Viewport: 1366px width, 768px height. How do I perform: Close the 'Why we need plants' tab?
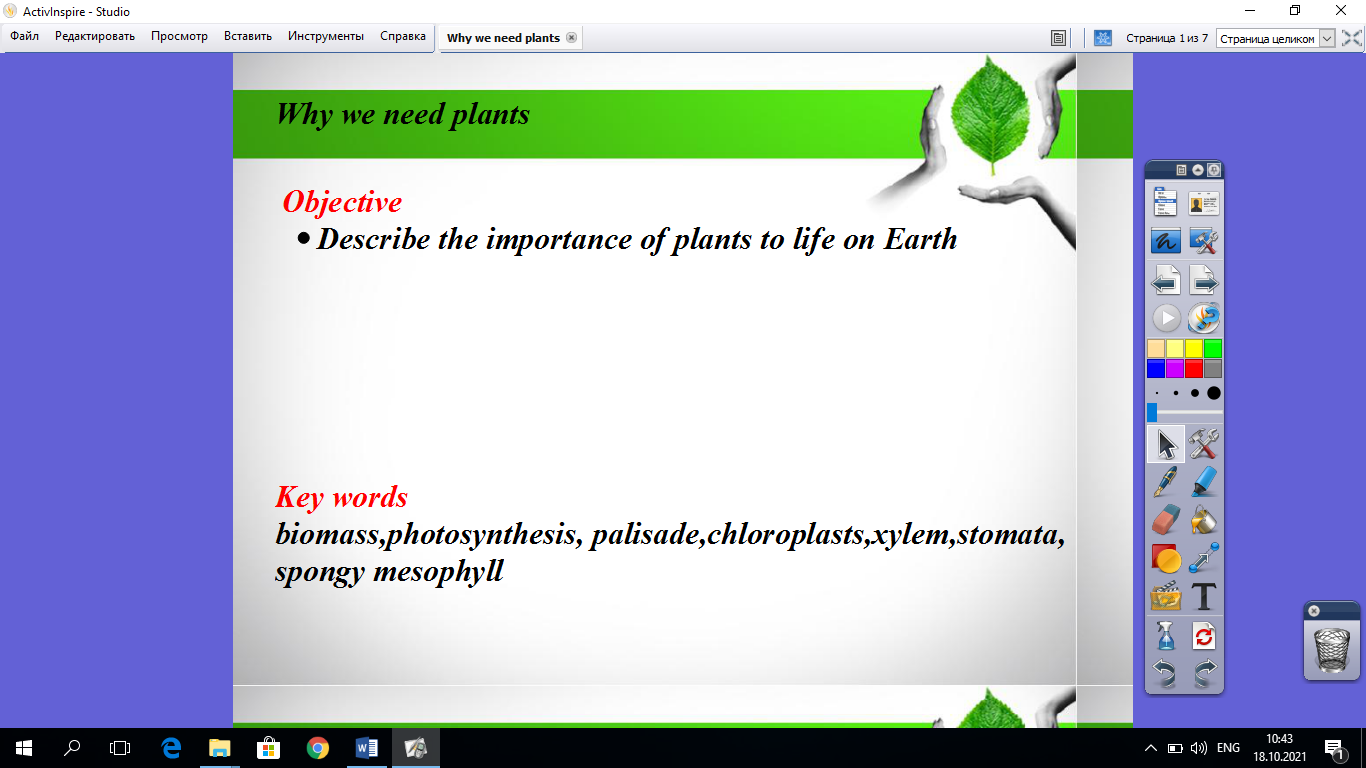[571, 38]
